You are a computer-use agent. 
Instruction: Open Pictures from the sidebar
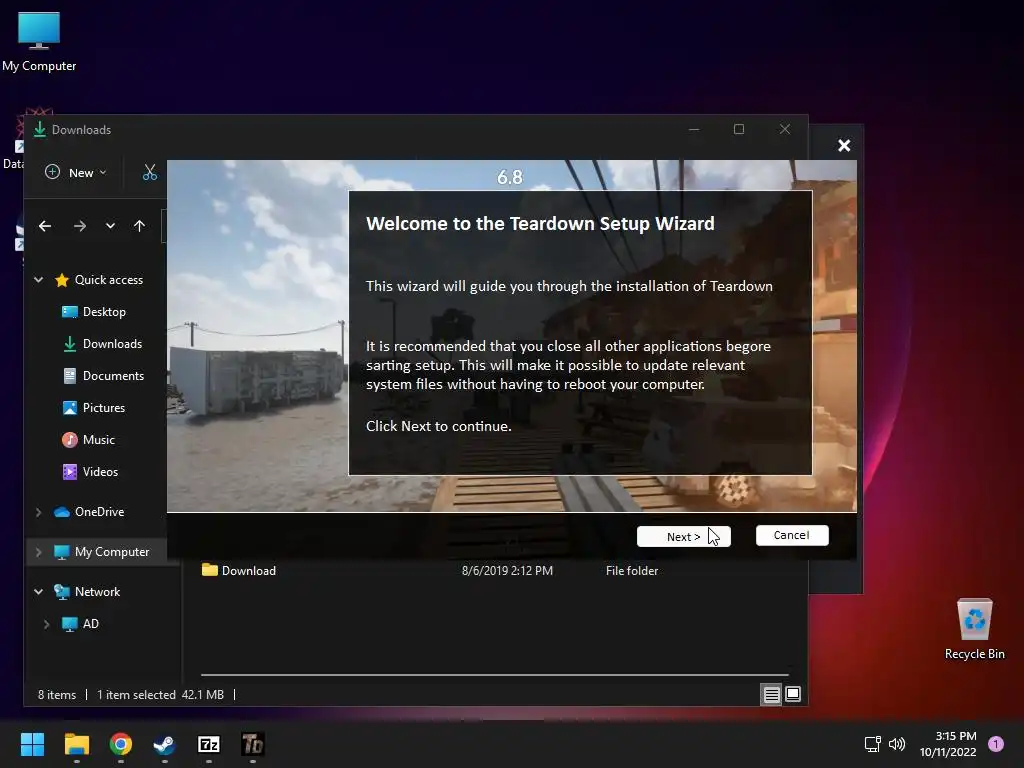(103, 408)
